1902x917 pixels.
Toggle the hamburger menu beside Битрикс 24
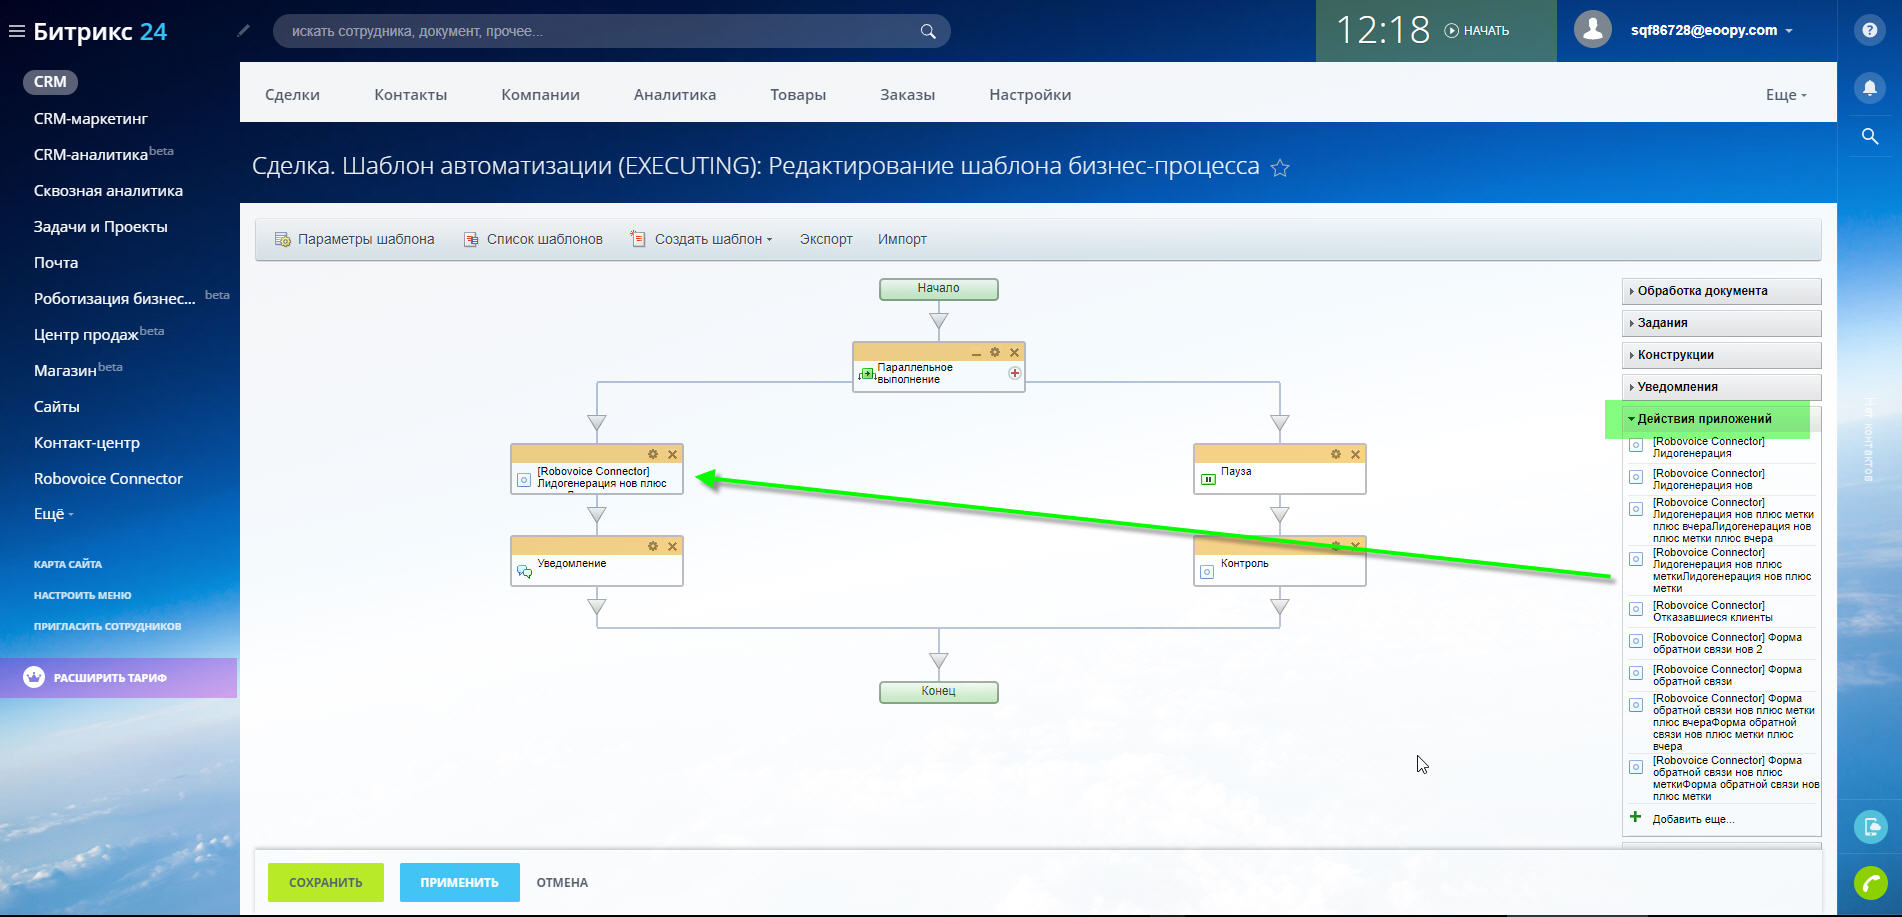tap(16, 31)
